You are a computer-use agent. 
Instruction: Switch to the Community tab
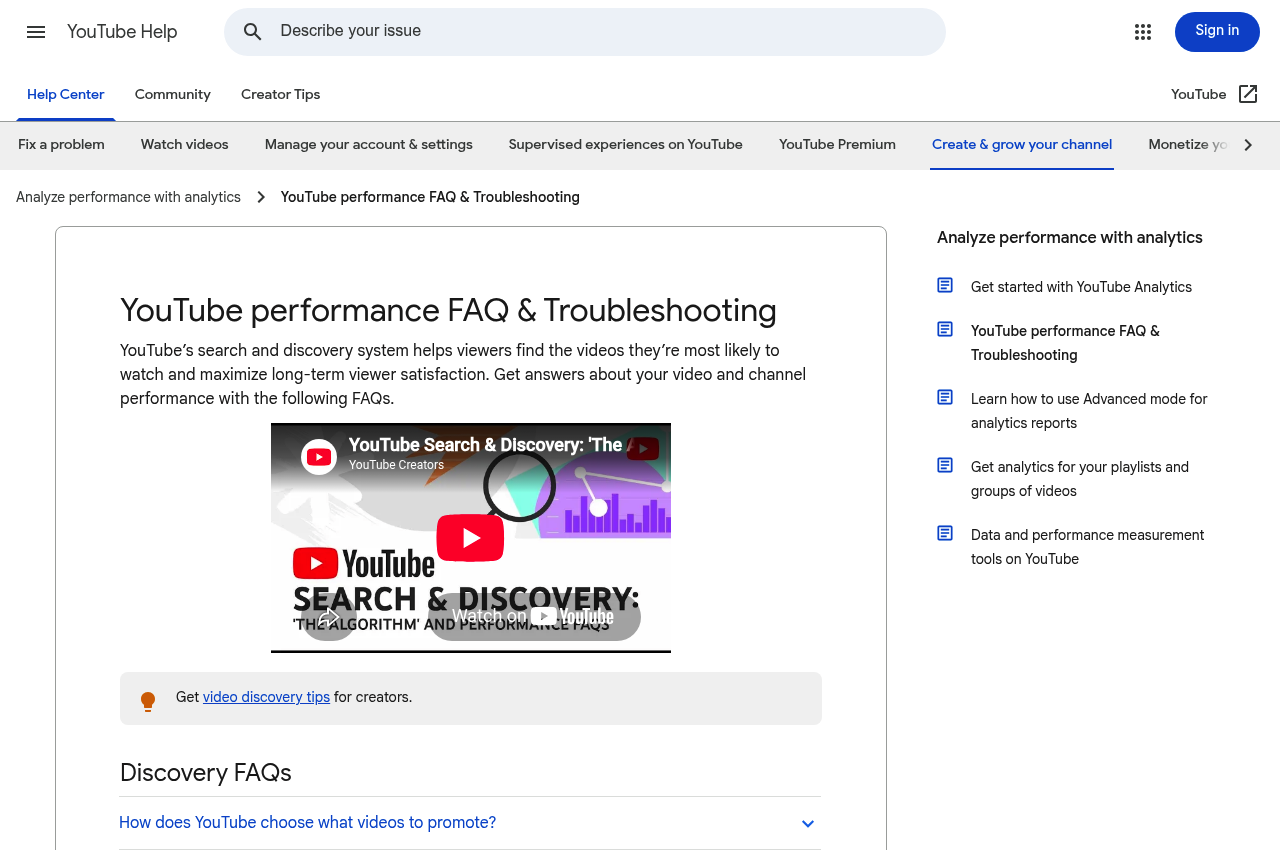pos(173,94)
